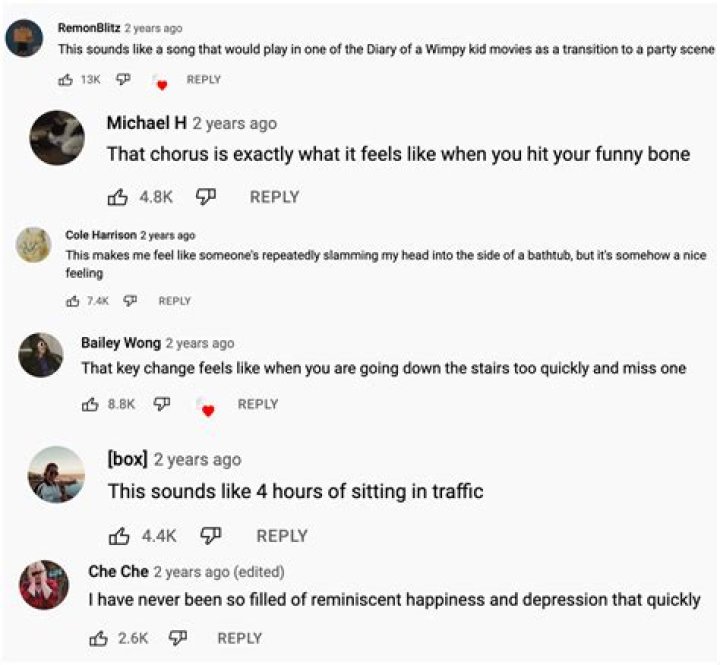This screenshot has width=720, height=665.
Task: Dislike Michael H's comment
Action: (207, 197)
